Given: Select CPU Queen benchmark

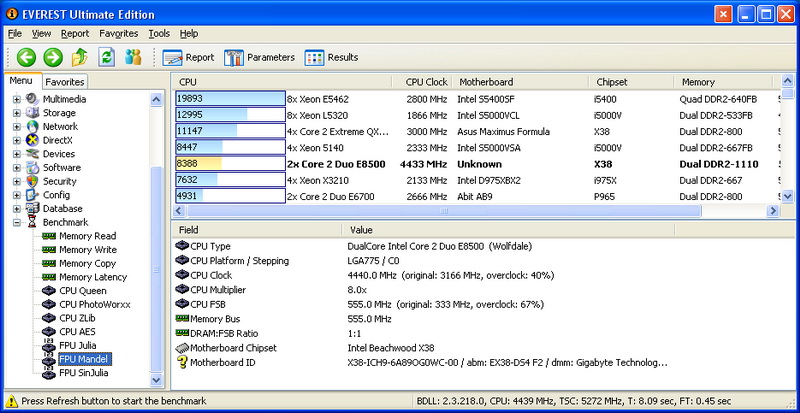Looking at the screenshot, I should [x=83, y=291].
